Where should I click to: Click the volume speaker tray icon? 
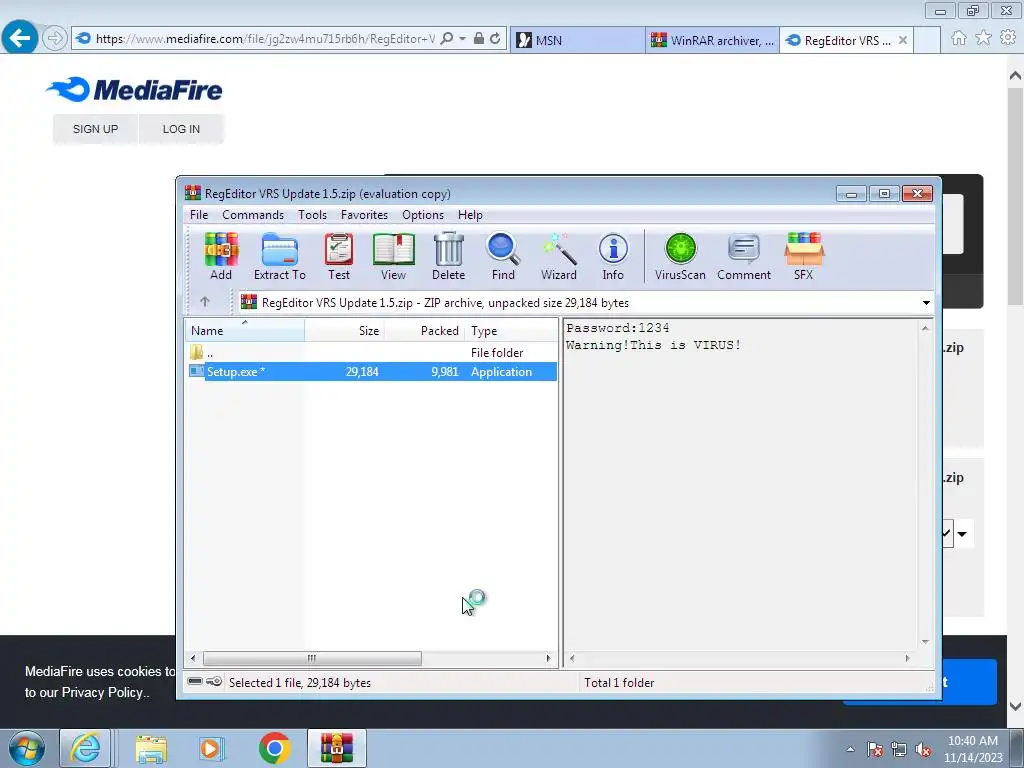pos(923,750)
